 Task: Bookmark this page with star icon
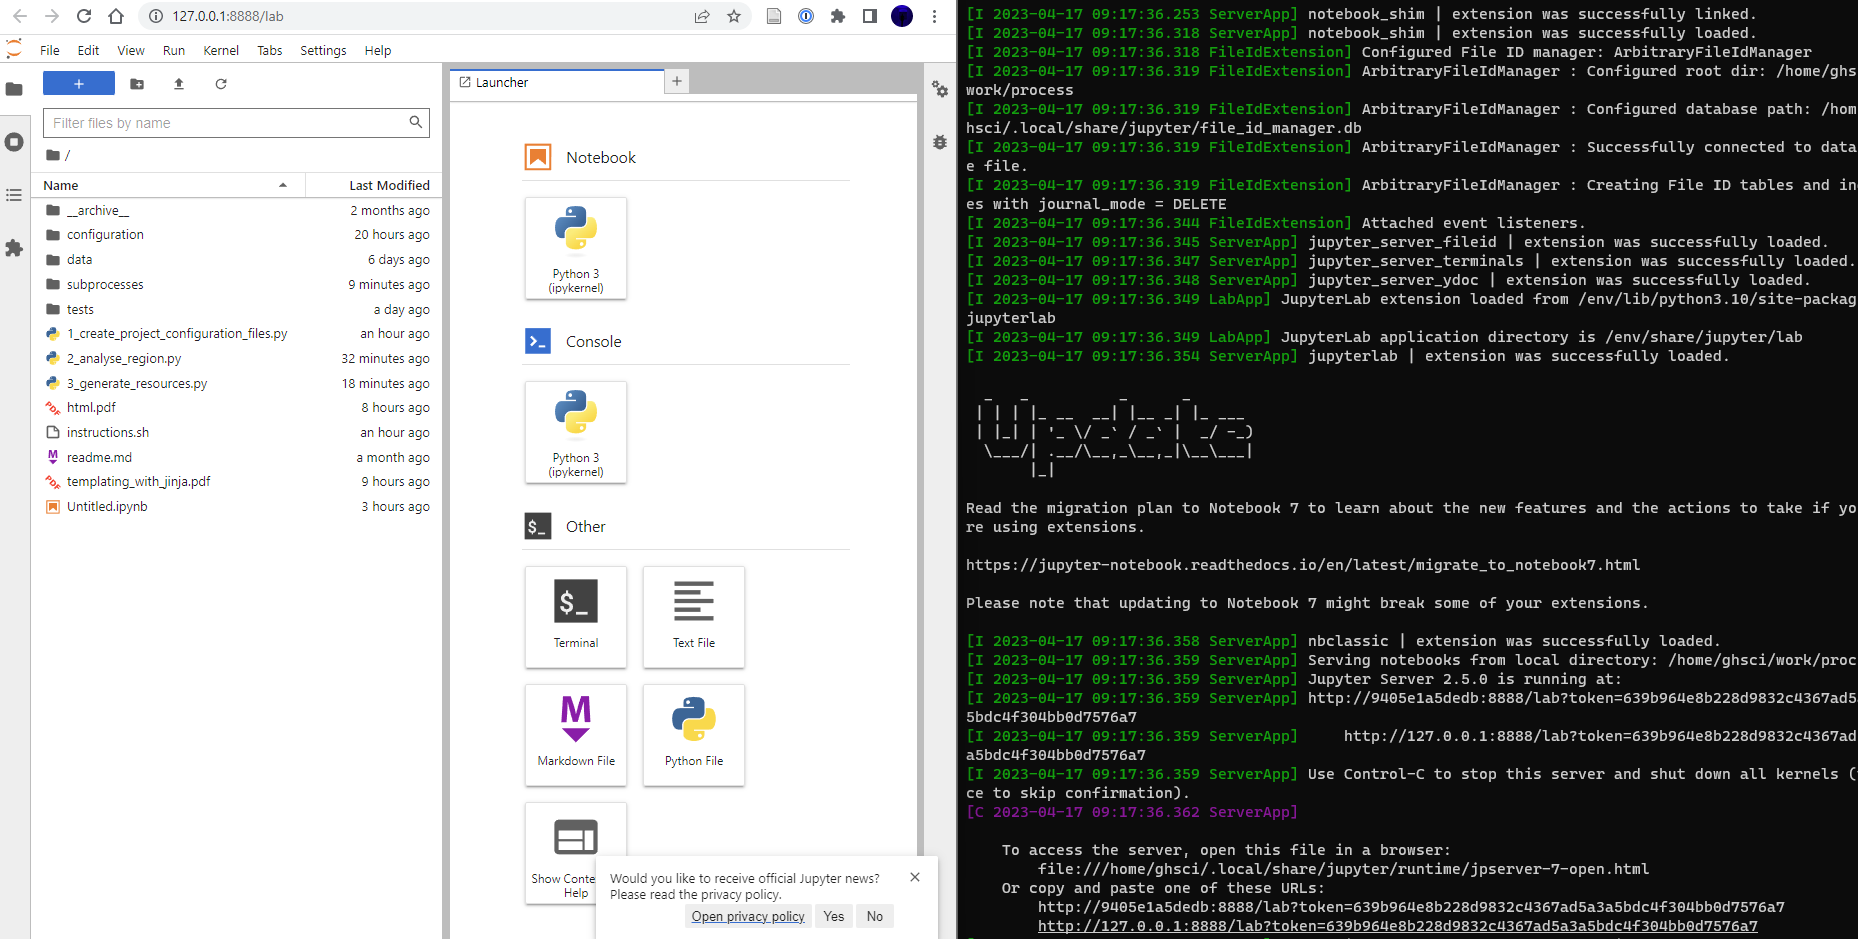click(734, 16)
